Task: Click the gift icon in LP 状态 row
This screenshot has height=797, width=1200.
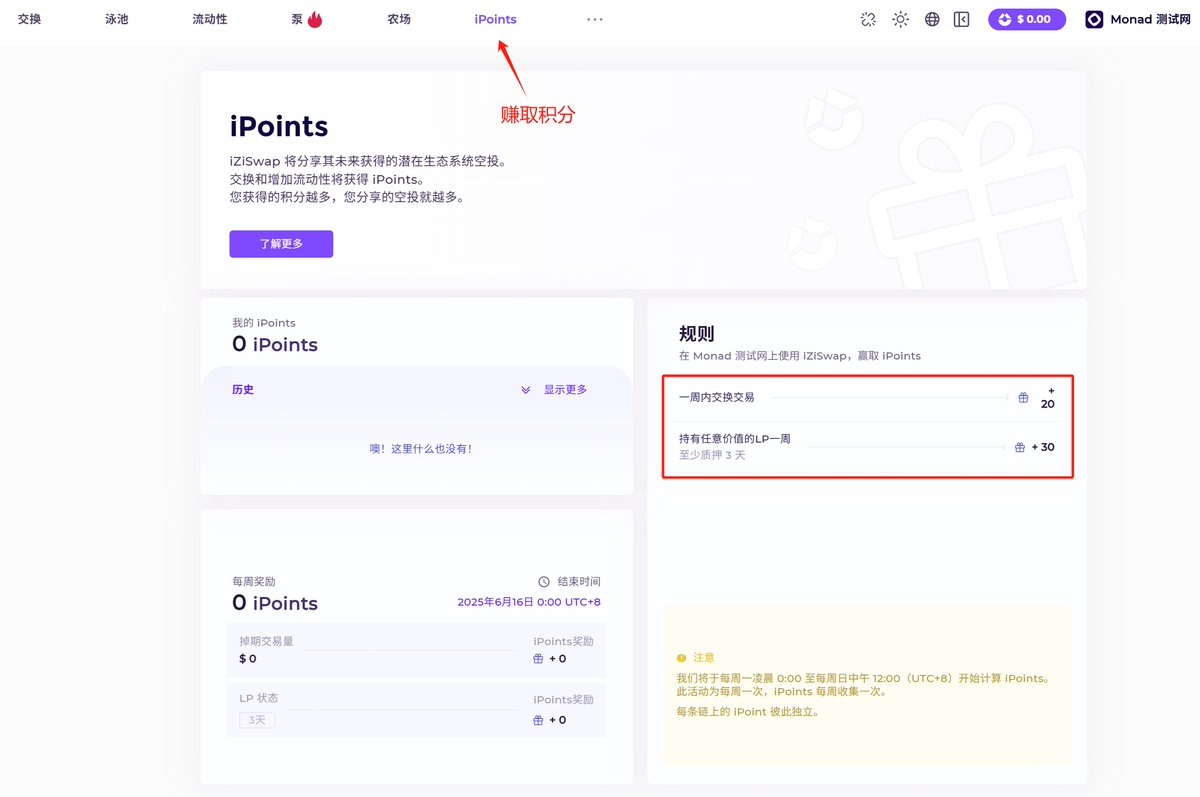Action: coord(538,720)
